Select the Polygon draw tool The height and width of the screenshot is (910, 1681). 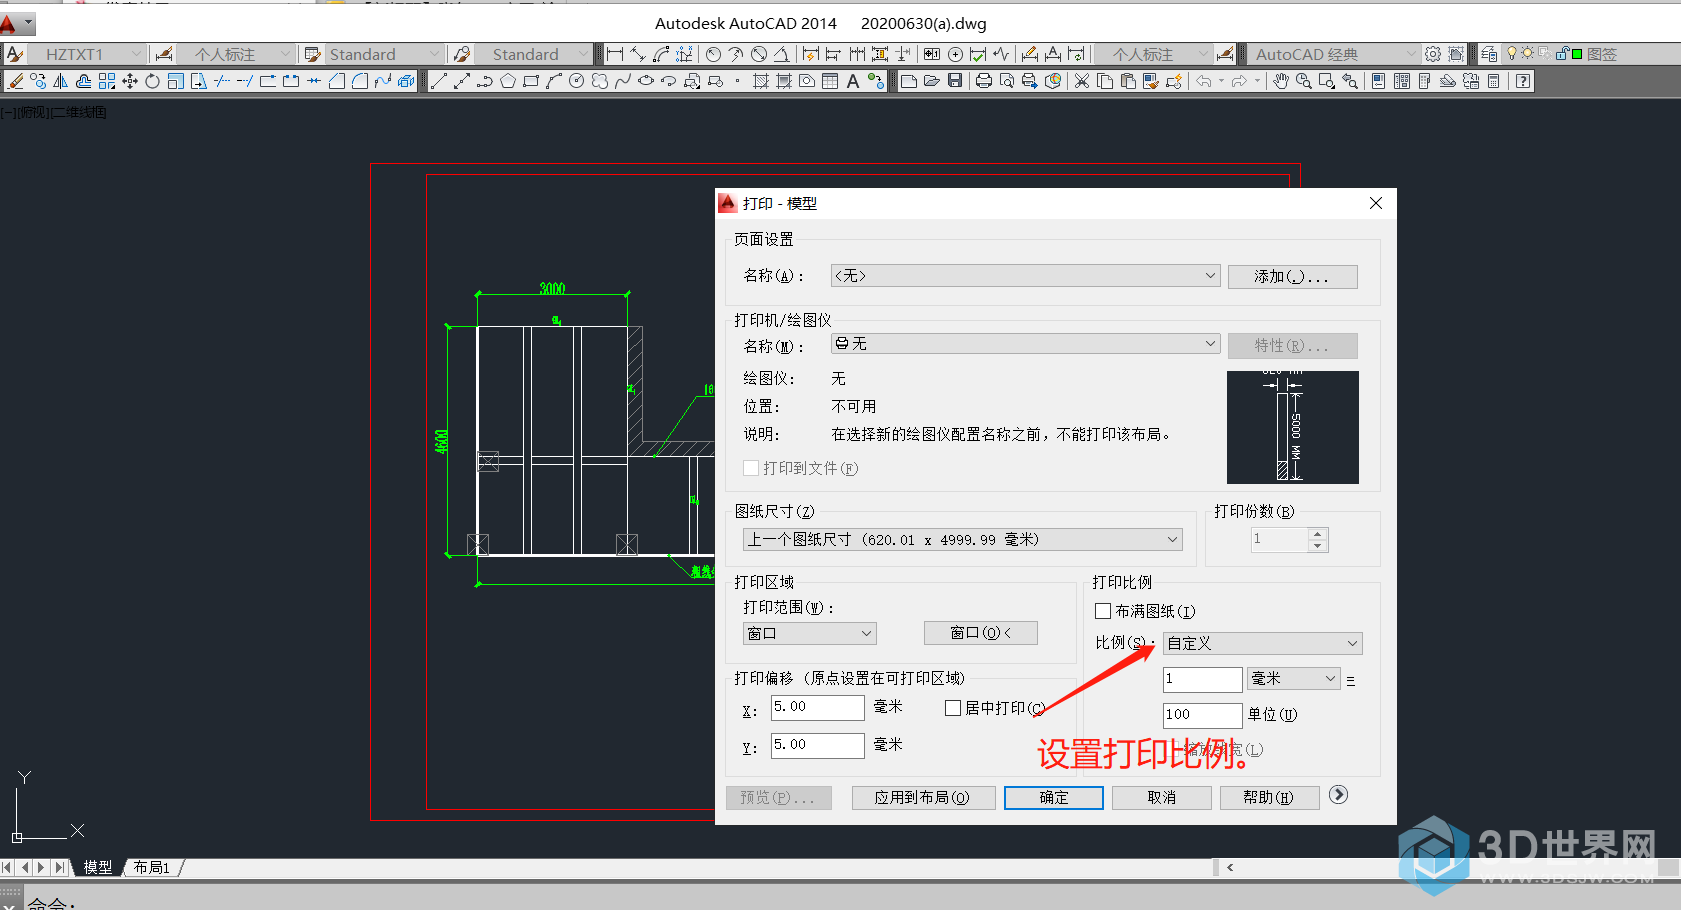coord(508,81)
